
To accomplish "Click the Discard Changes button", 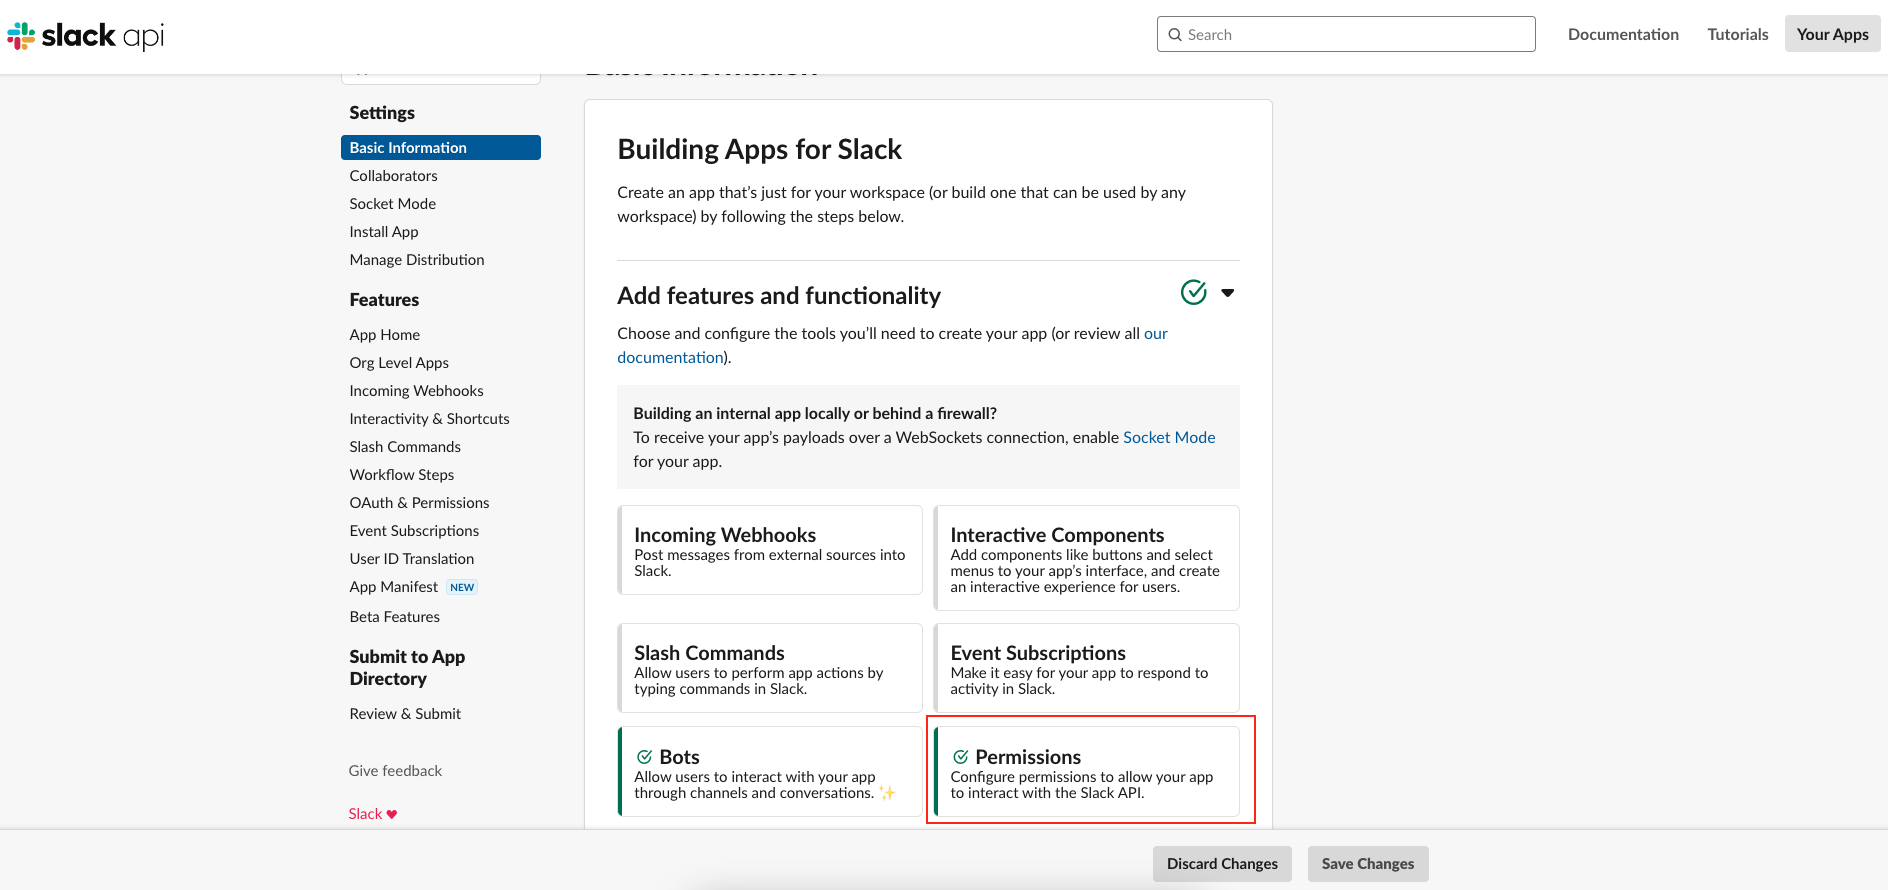I will 1222,864.
